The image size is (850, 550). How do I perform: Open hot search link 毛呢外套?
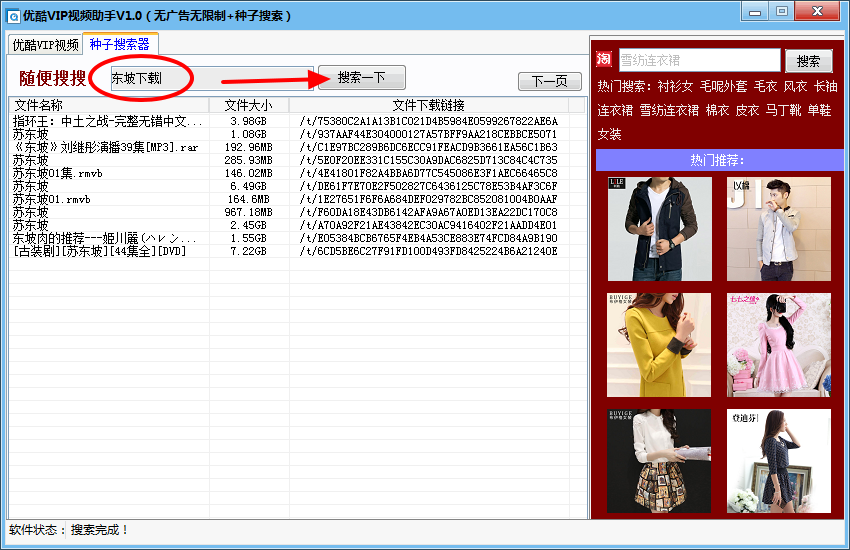723,86
